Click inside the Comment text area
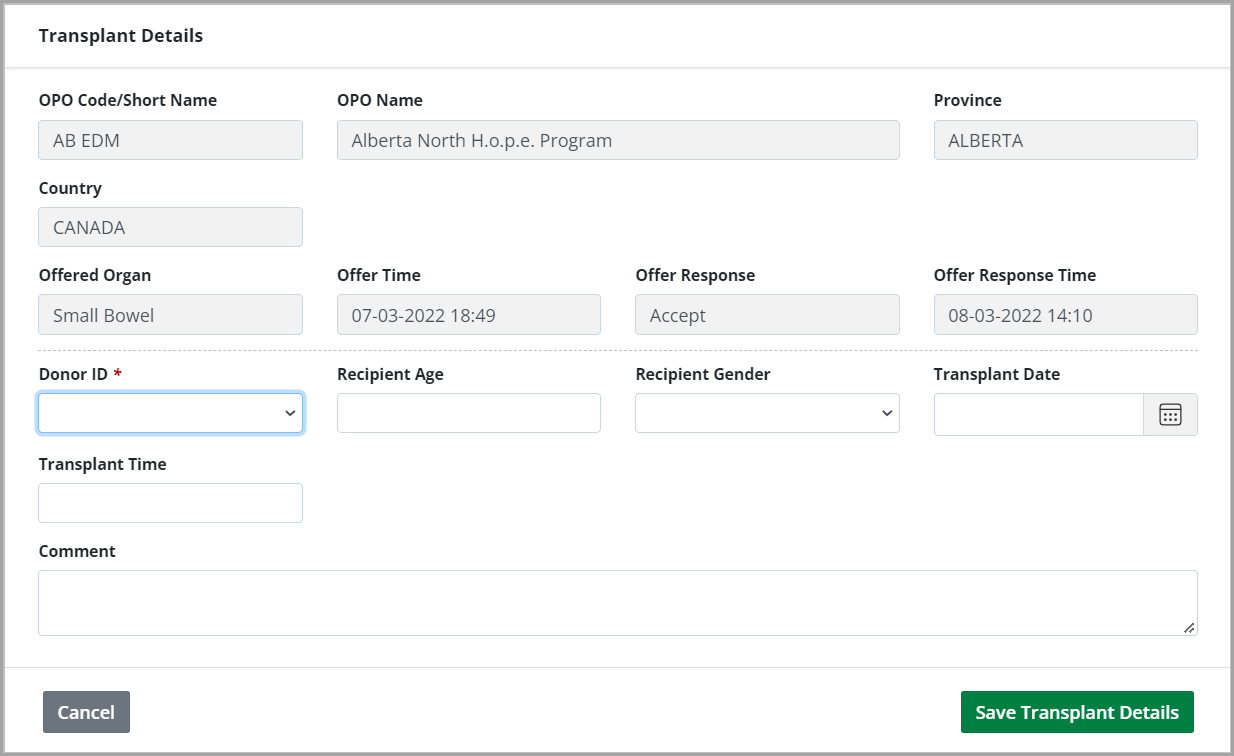Screen dimensions: 1234x756 617,602
